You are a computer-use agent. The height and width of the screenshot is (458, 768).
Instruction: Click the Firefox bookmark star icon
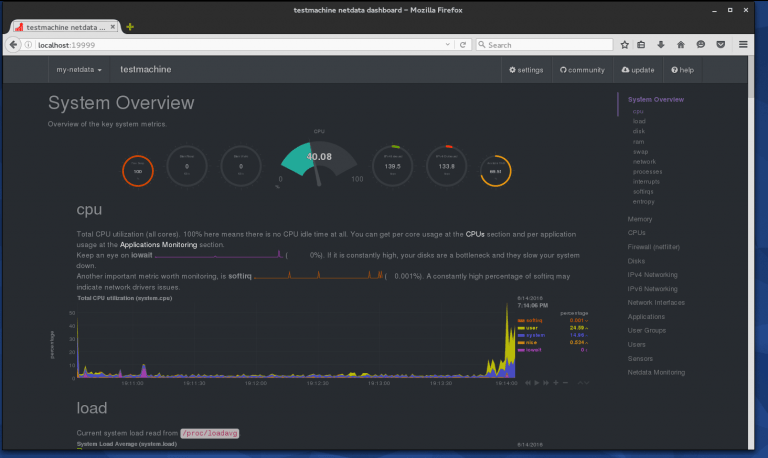[x=625, y=45]
